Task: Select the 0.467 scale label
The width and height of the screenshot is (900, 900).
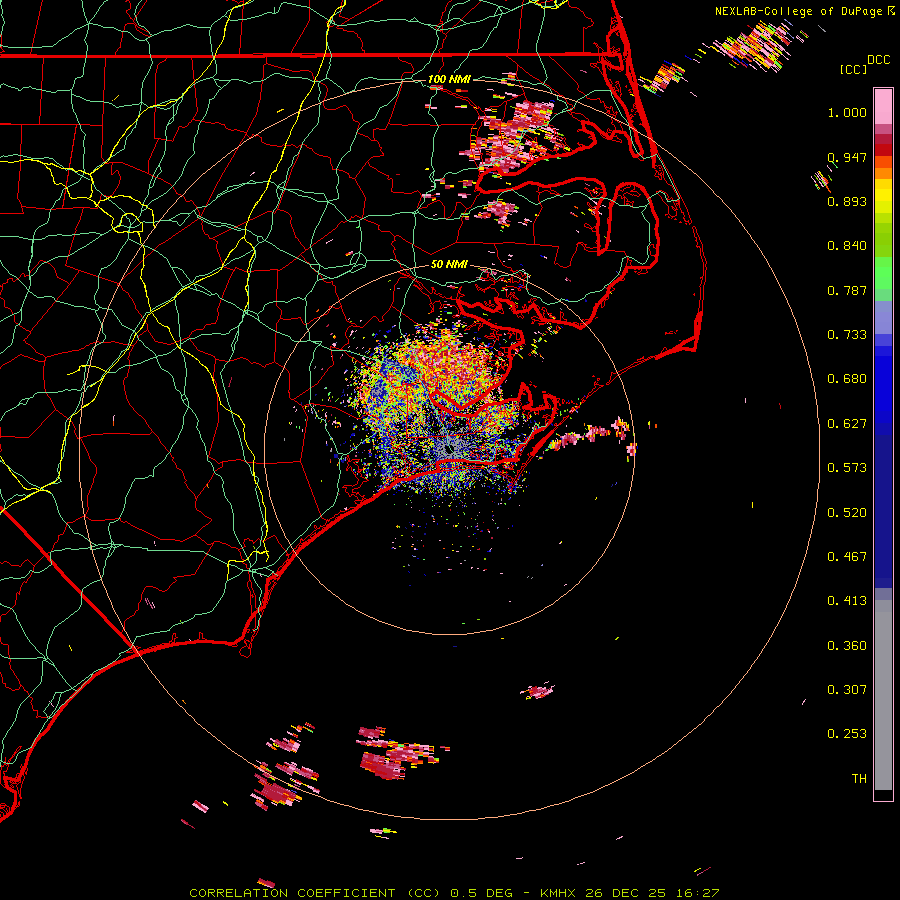Action: (x=847, y=557)
